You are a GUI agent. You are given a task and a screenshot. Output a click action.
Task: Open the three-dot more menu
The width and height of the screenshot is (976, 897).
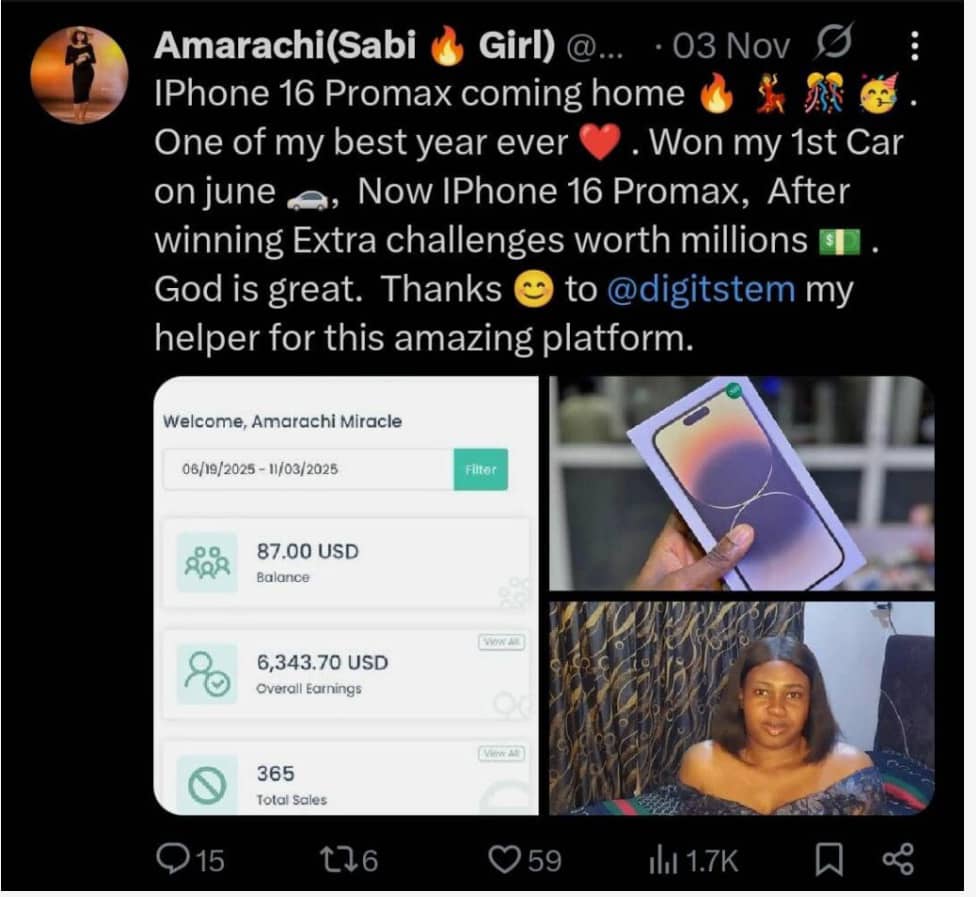[914, 46]
